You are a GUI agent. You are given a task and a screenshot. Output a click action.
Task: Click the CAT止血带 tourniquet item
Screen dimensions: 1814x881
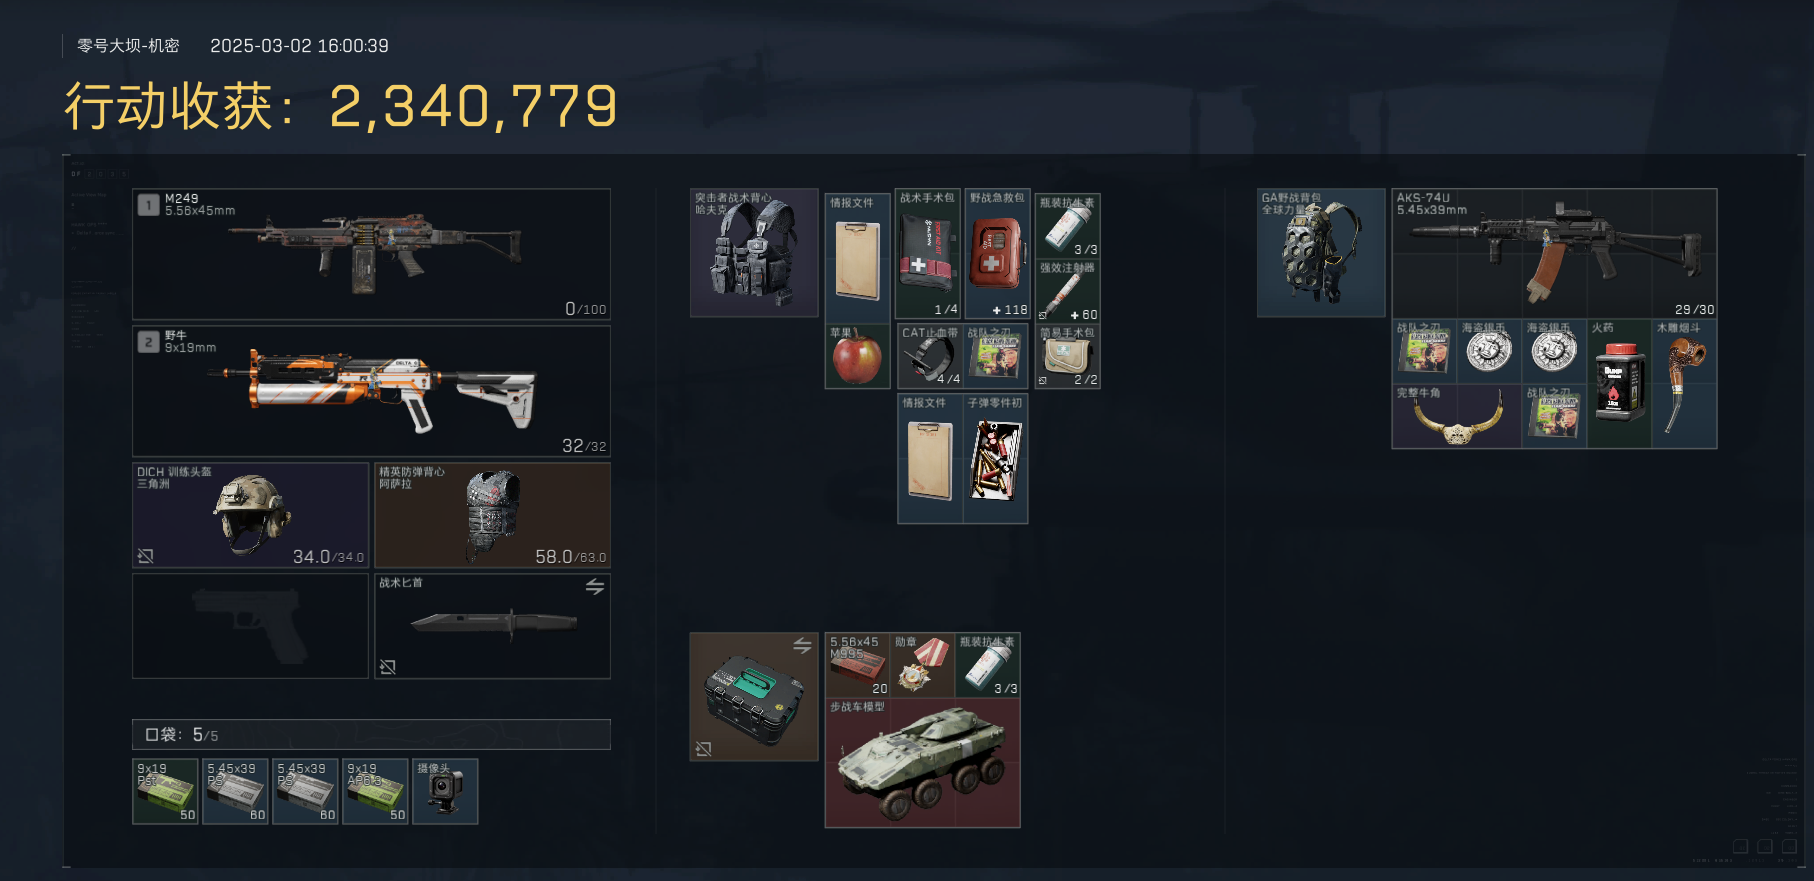[930, 356]
